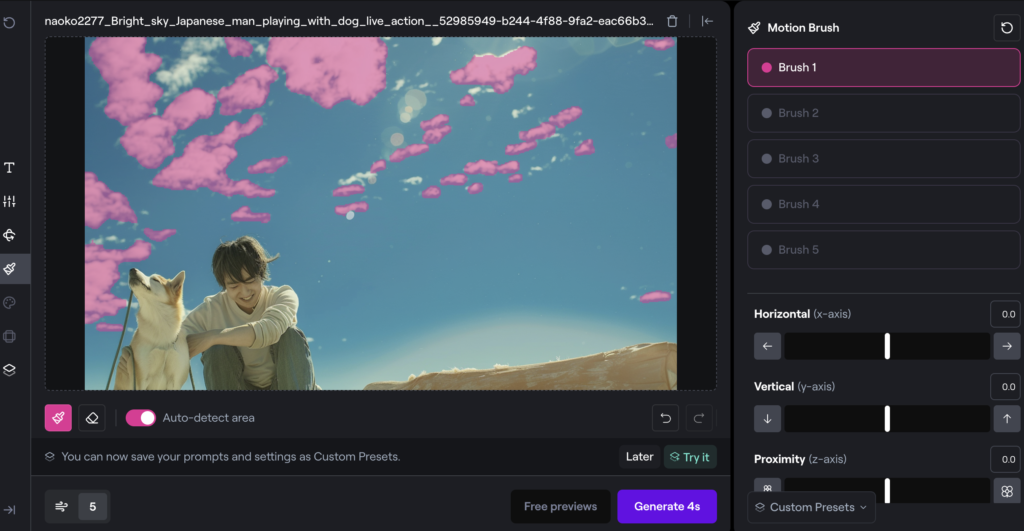1024x531 pixels.
Task: Click the Horizontal x-axis slider track
Action: coord(887,347)
